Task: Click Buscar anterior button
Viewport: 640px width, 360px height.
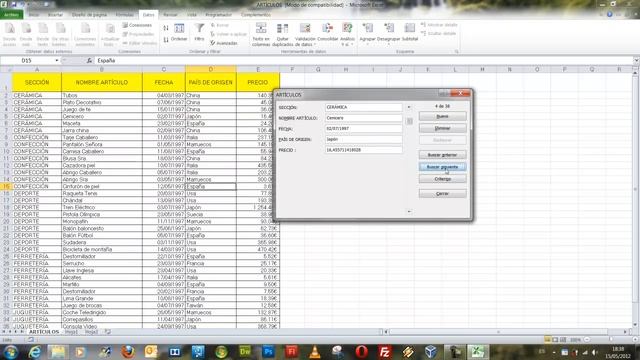Action: coord(442,155)
